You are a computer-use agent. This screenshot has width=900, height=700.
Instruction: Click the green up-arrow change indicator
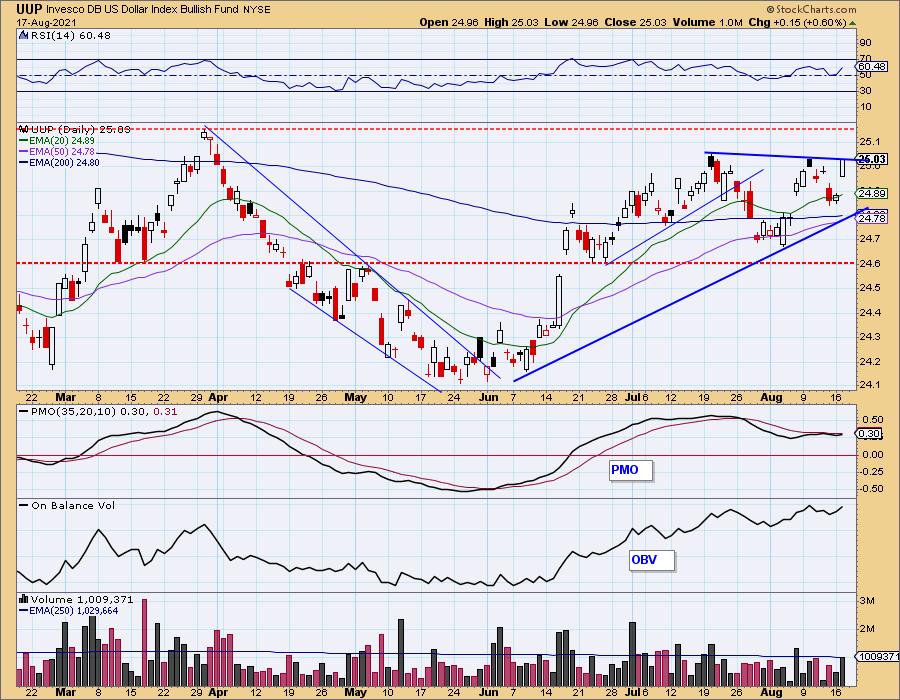pyautogui.click(x=852, y=23)
